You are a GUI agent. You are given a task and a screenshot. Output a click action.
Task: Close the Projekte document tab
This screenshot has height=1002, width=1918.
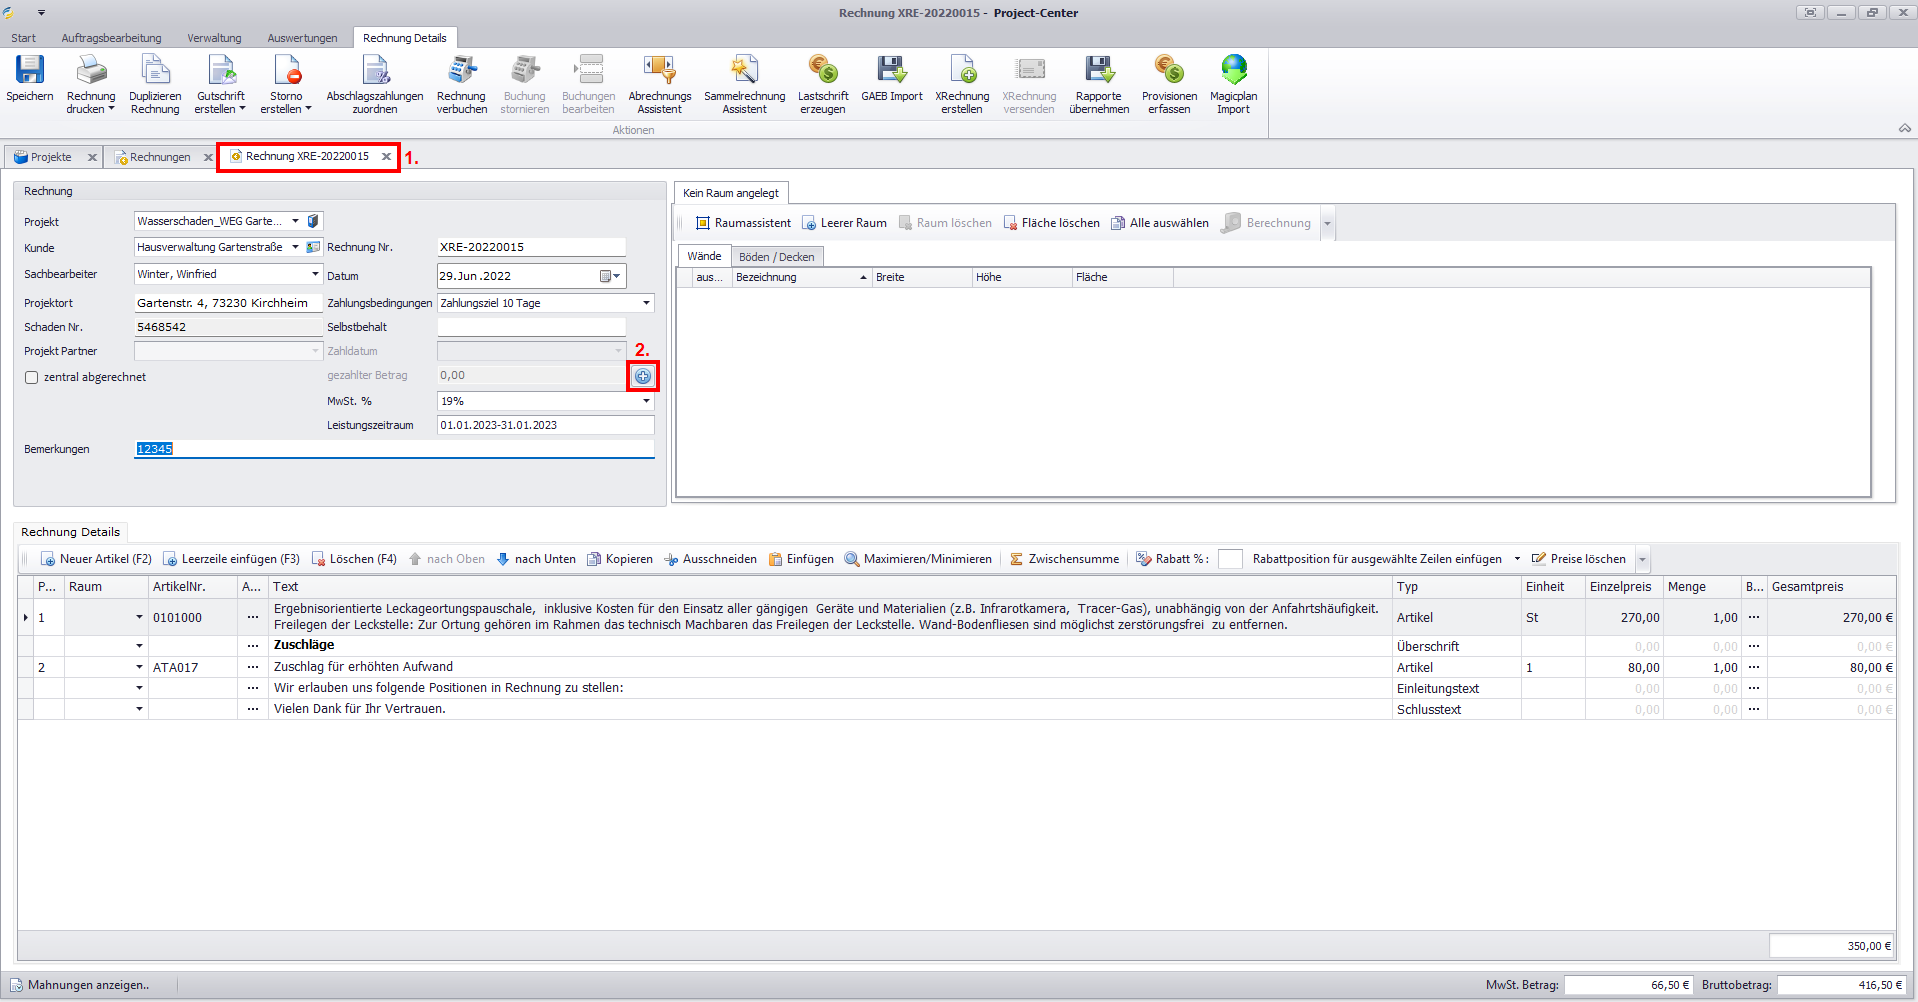click(x=92, y=157)
